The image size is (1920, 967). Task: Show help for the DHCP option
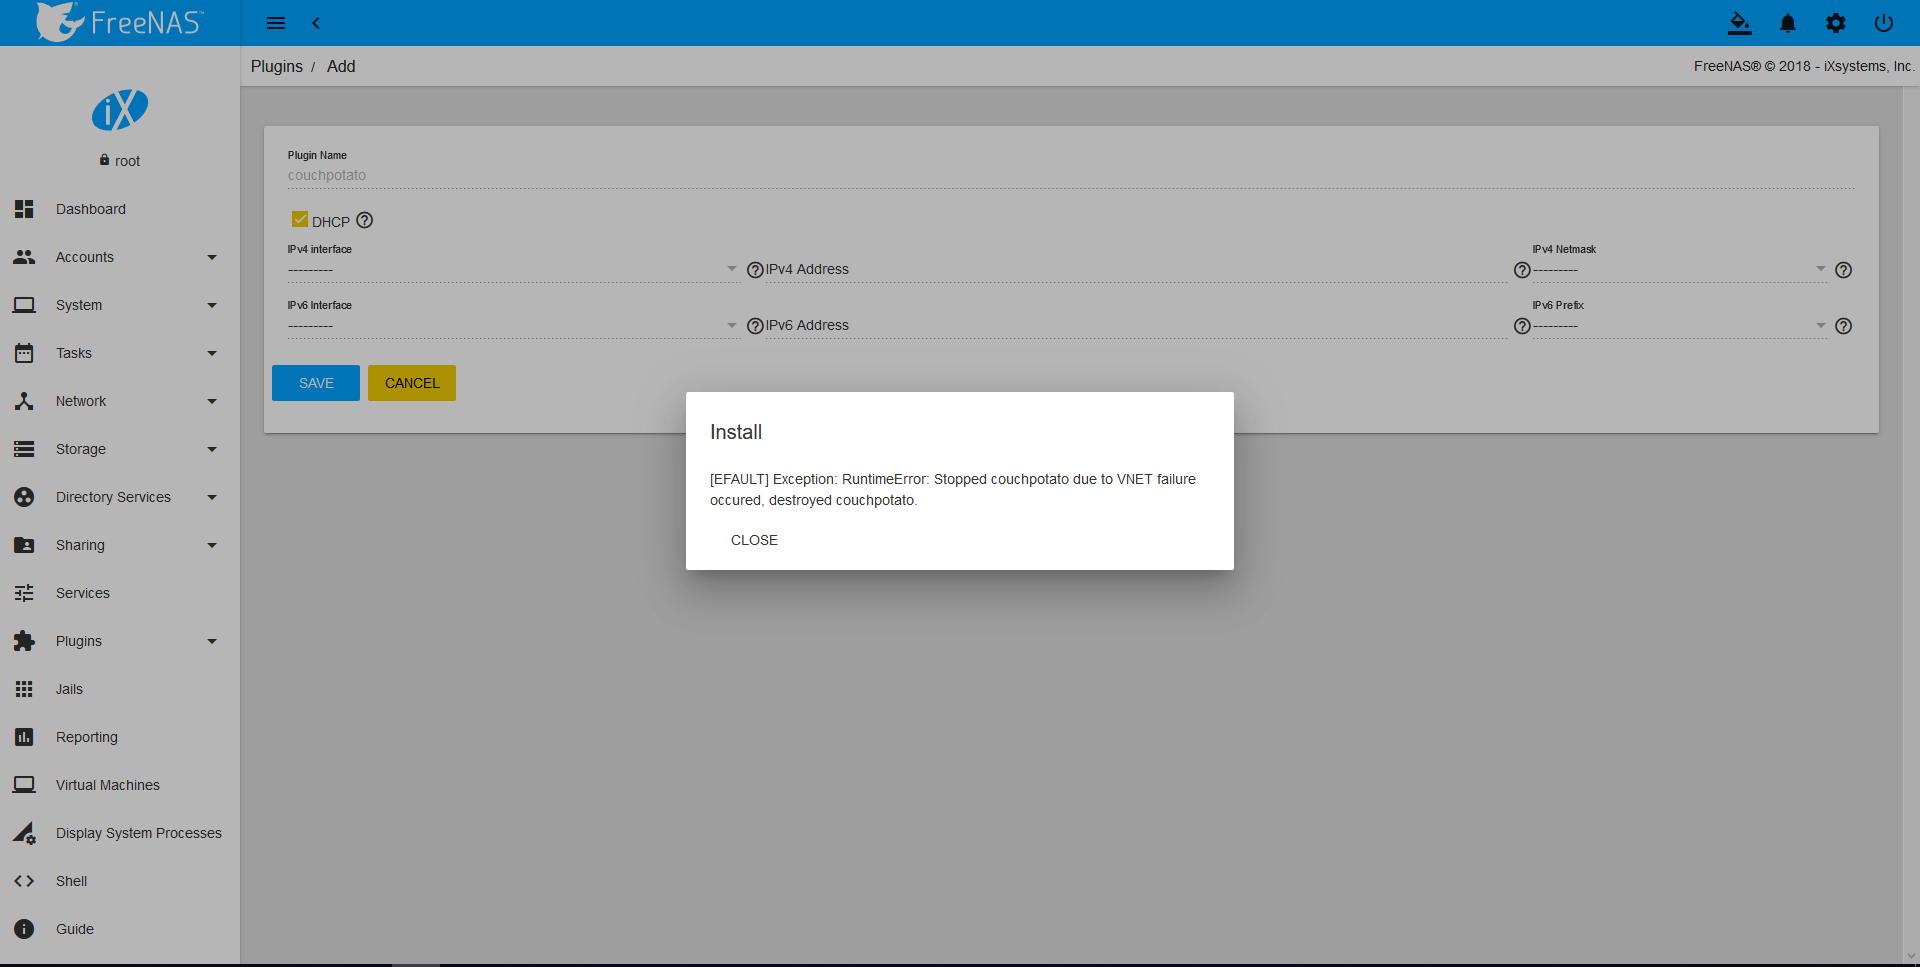(365, 220)
